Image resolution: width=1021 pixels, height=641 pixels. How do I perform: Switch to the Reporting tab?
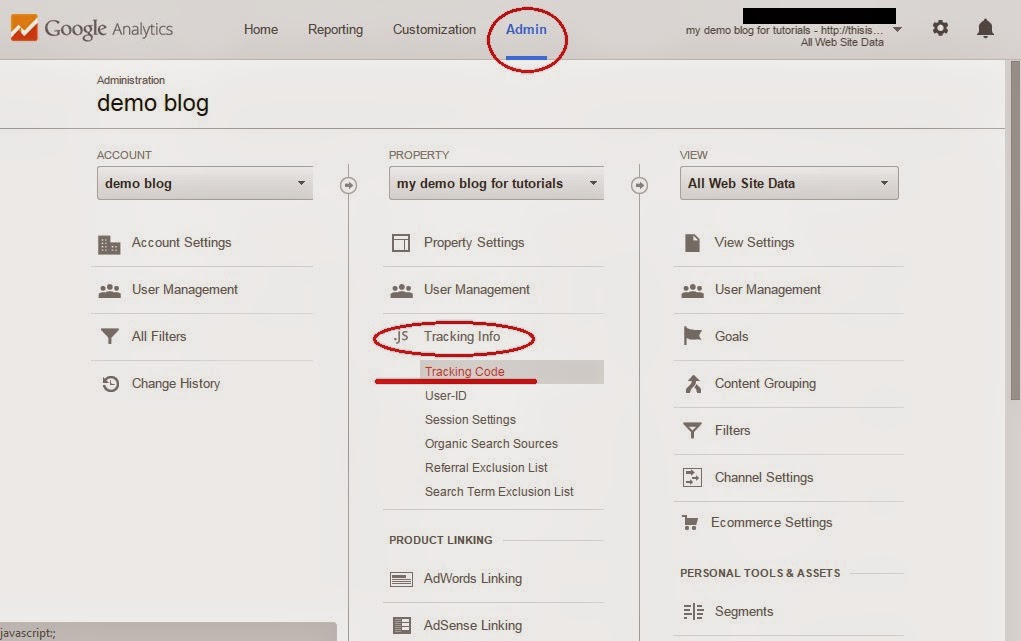[x=335, y=29]
